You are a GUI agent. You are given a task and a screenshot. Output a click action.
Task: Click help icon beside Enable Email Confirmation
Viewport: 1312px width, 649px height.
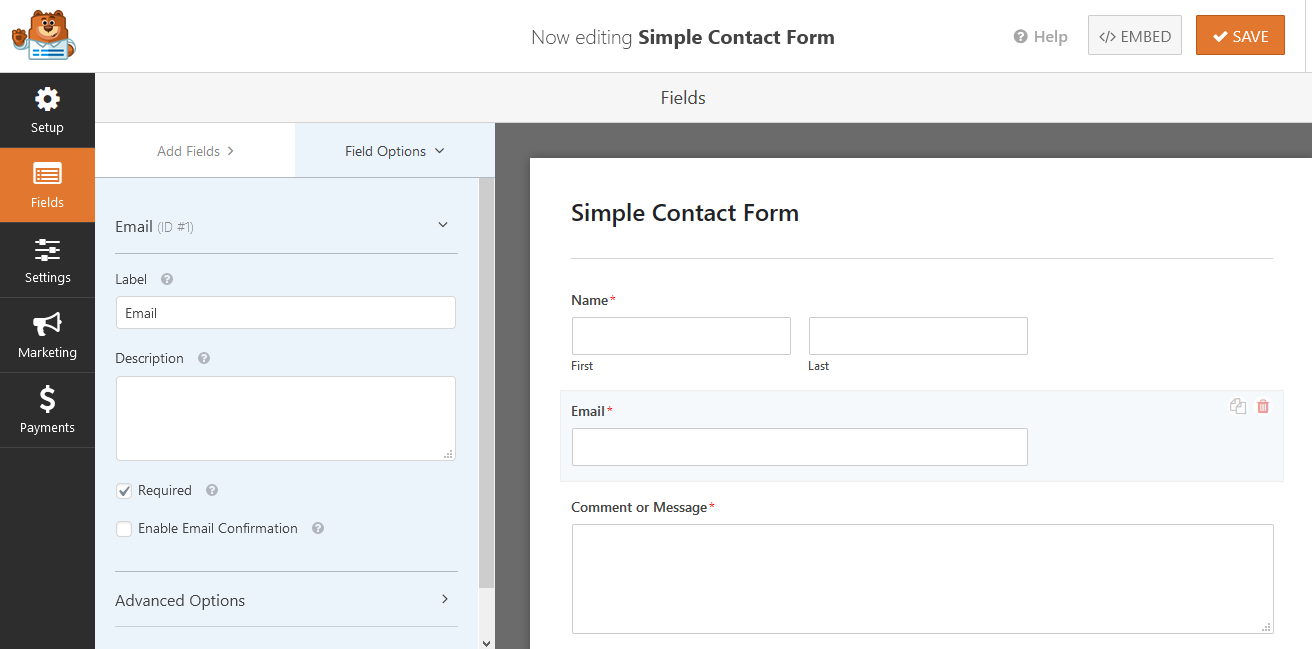point(318,529)
